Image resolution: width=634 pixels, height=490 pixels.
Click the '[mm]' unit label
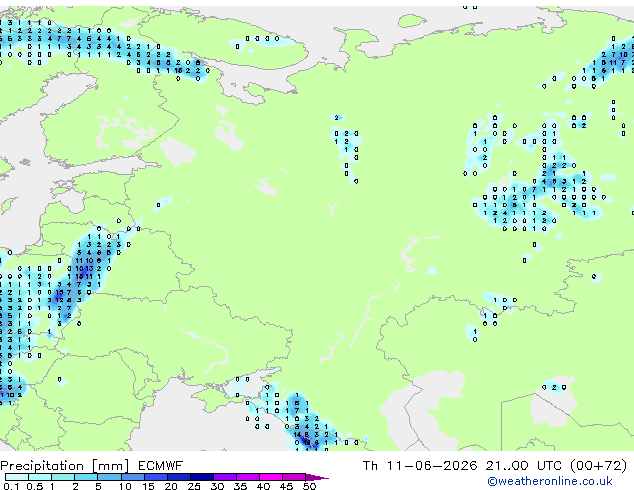tap(111, 466)
